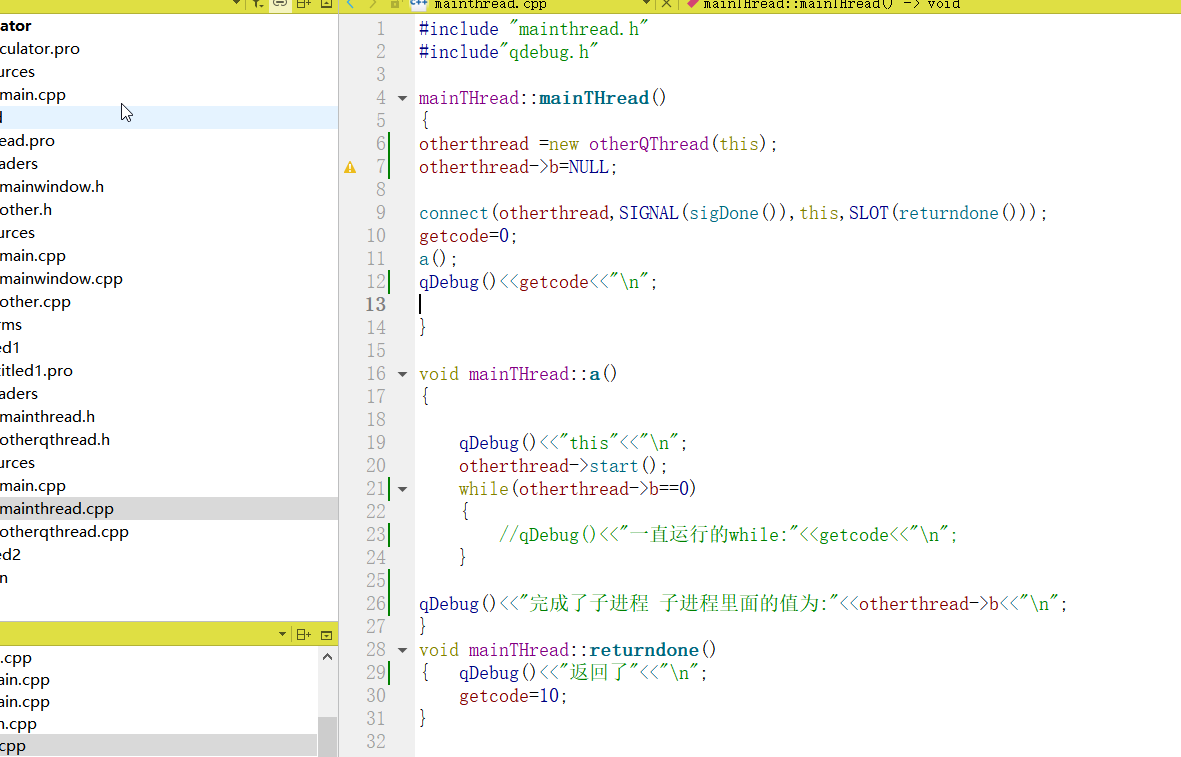1181x757 pixels.
Task: Split the upper projects panel
Action: 304,5
